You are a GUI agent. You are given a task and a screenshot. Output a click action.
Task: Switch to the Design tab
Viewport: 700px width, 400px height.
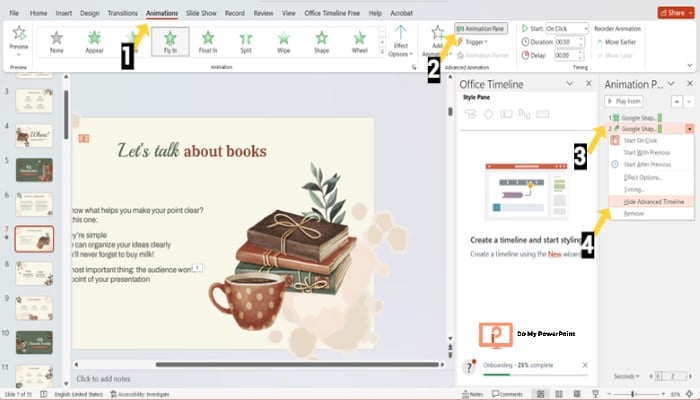(90, 13)
